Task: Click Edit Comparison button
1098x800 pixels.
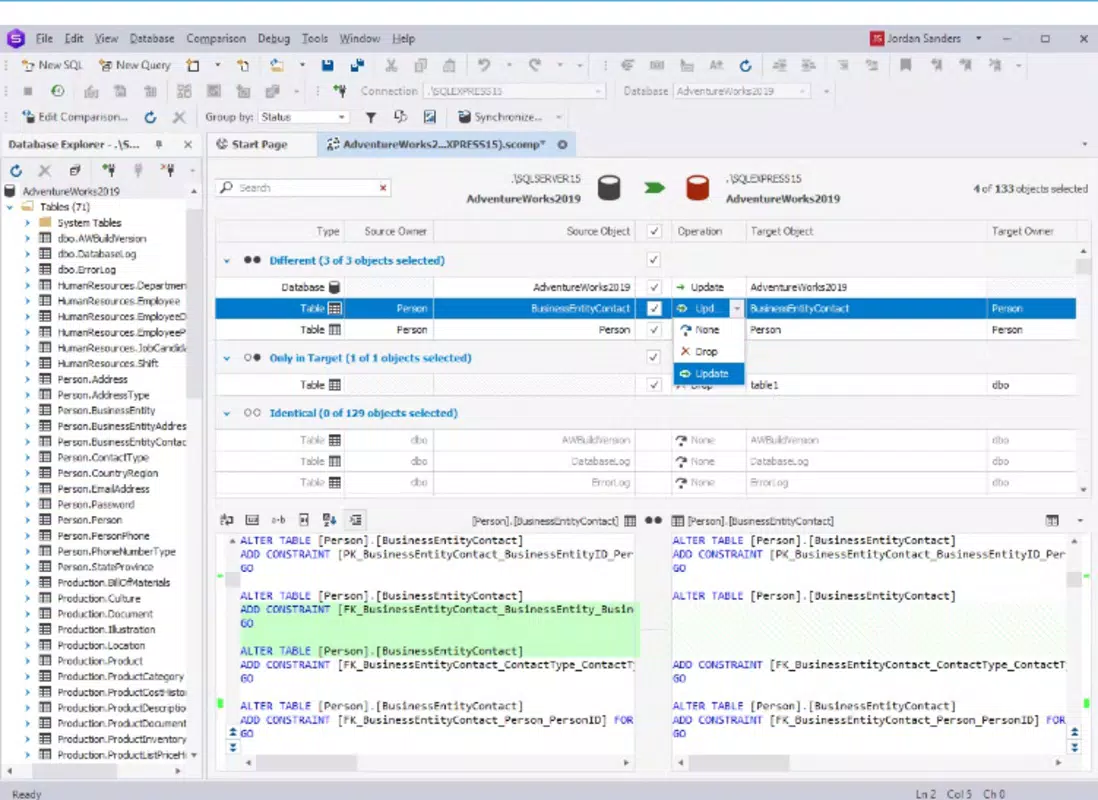Action: click(75, 117)
